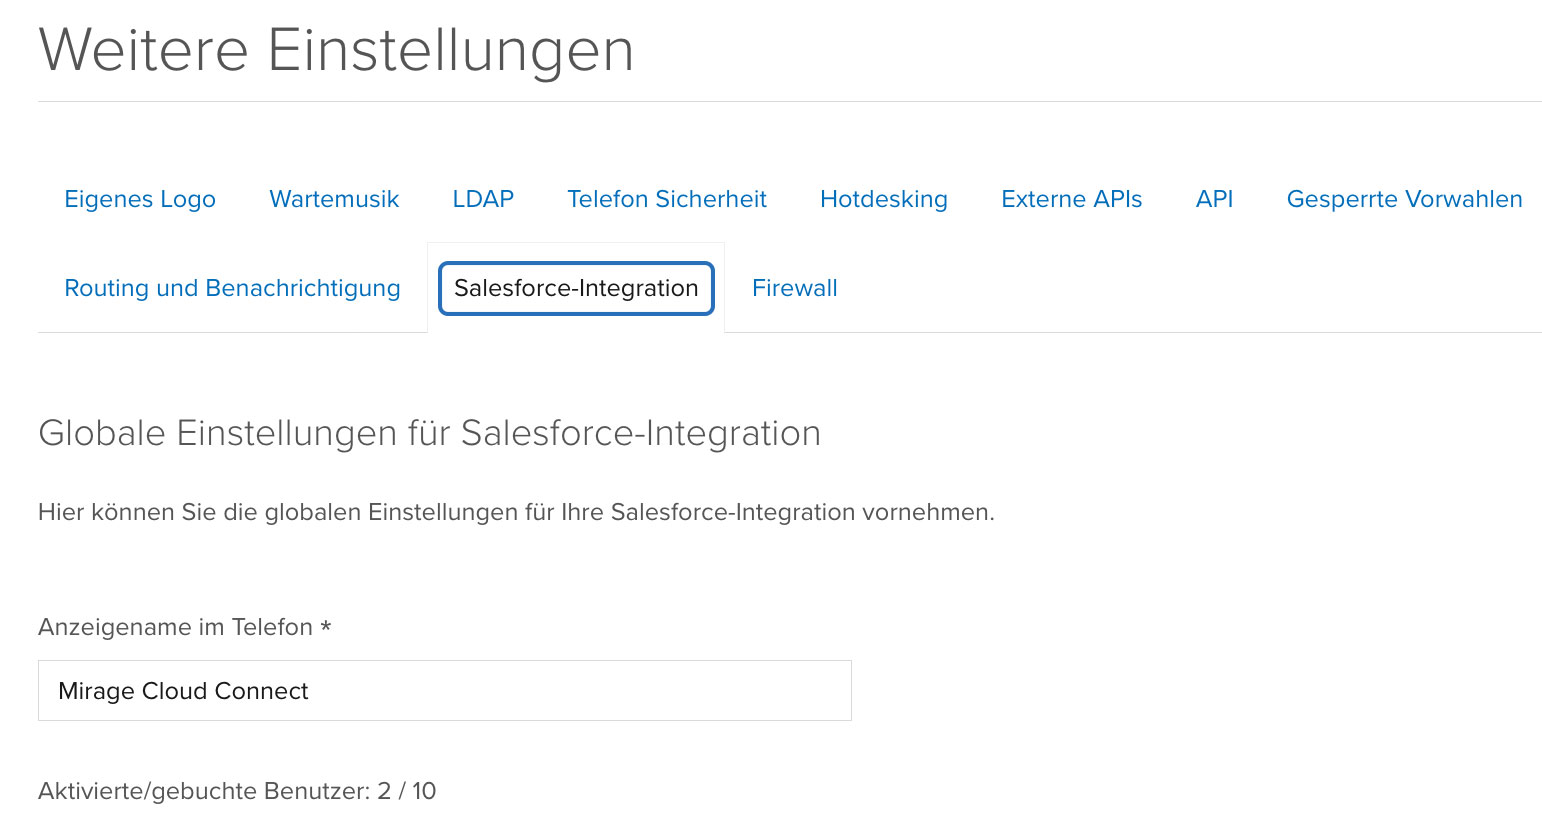The height and width of the screenshot is (840, 1542).
Task: Click the divider line below Weitere Einstellungen
Action: pos(790,101)
